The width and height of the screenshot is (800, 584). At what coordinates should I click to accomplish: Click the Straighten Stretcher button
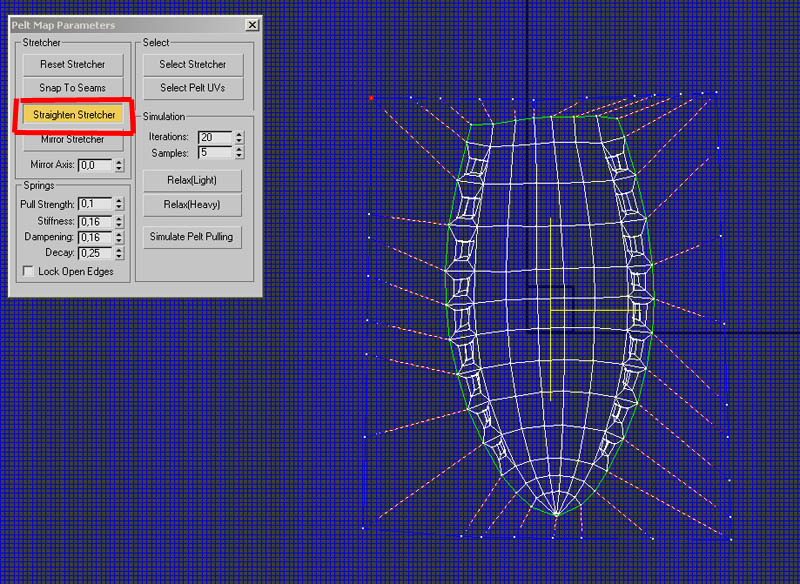pyautogui.click(x=73, y=115)
